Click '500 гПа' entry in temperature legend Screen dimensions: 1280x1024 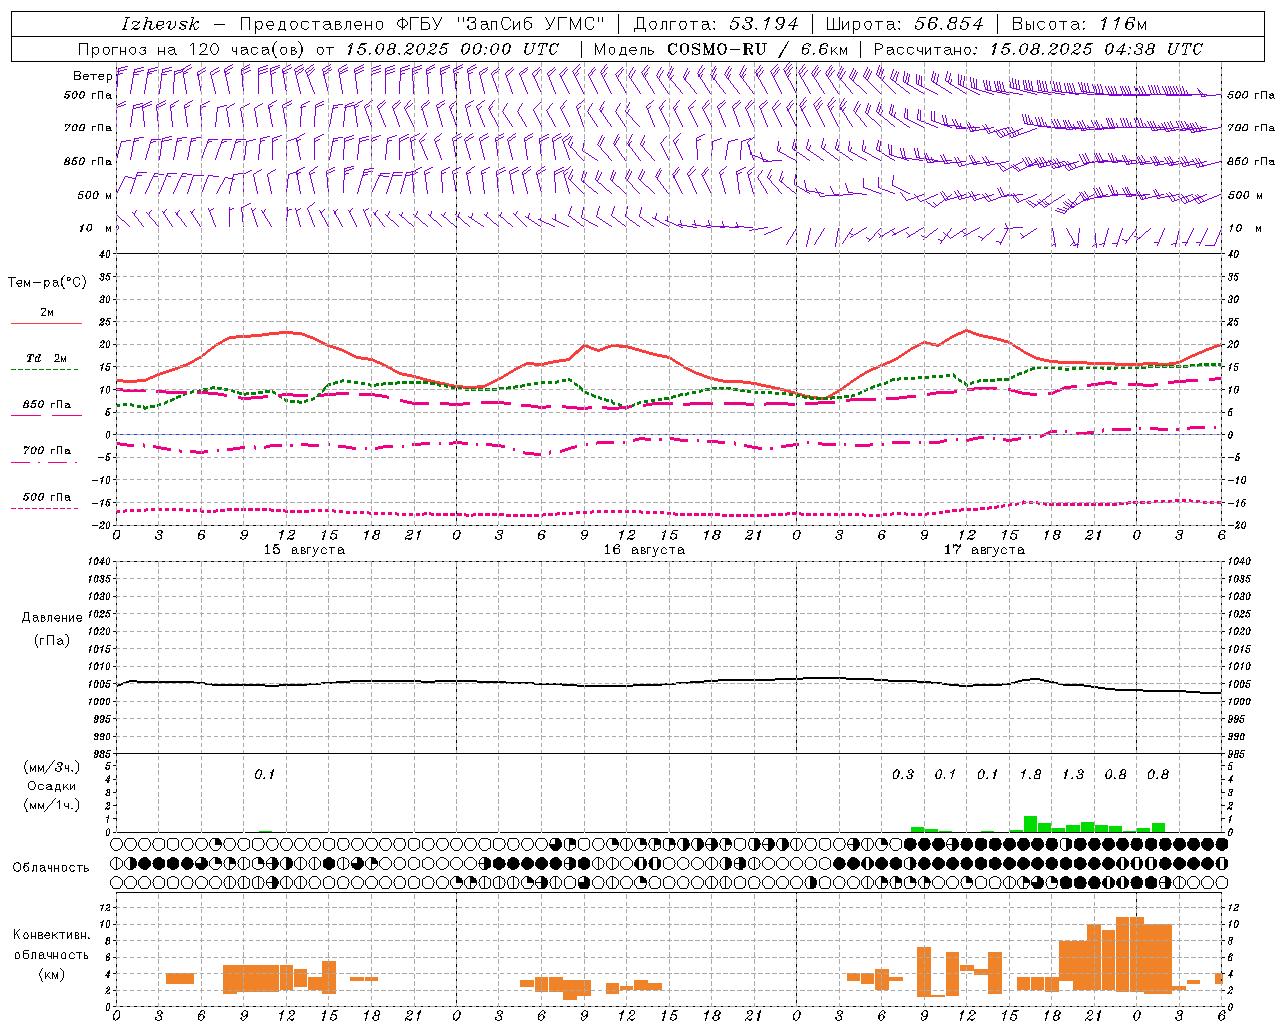pos(47,497)
